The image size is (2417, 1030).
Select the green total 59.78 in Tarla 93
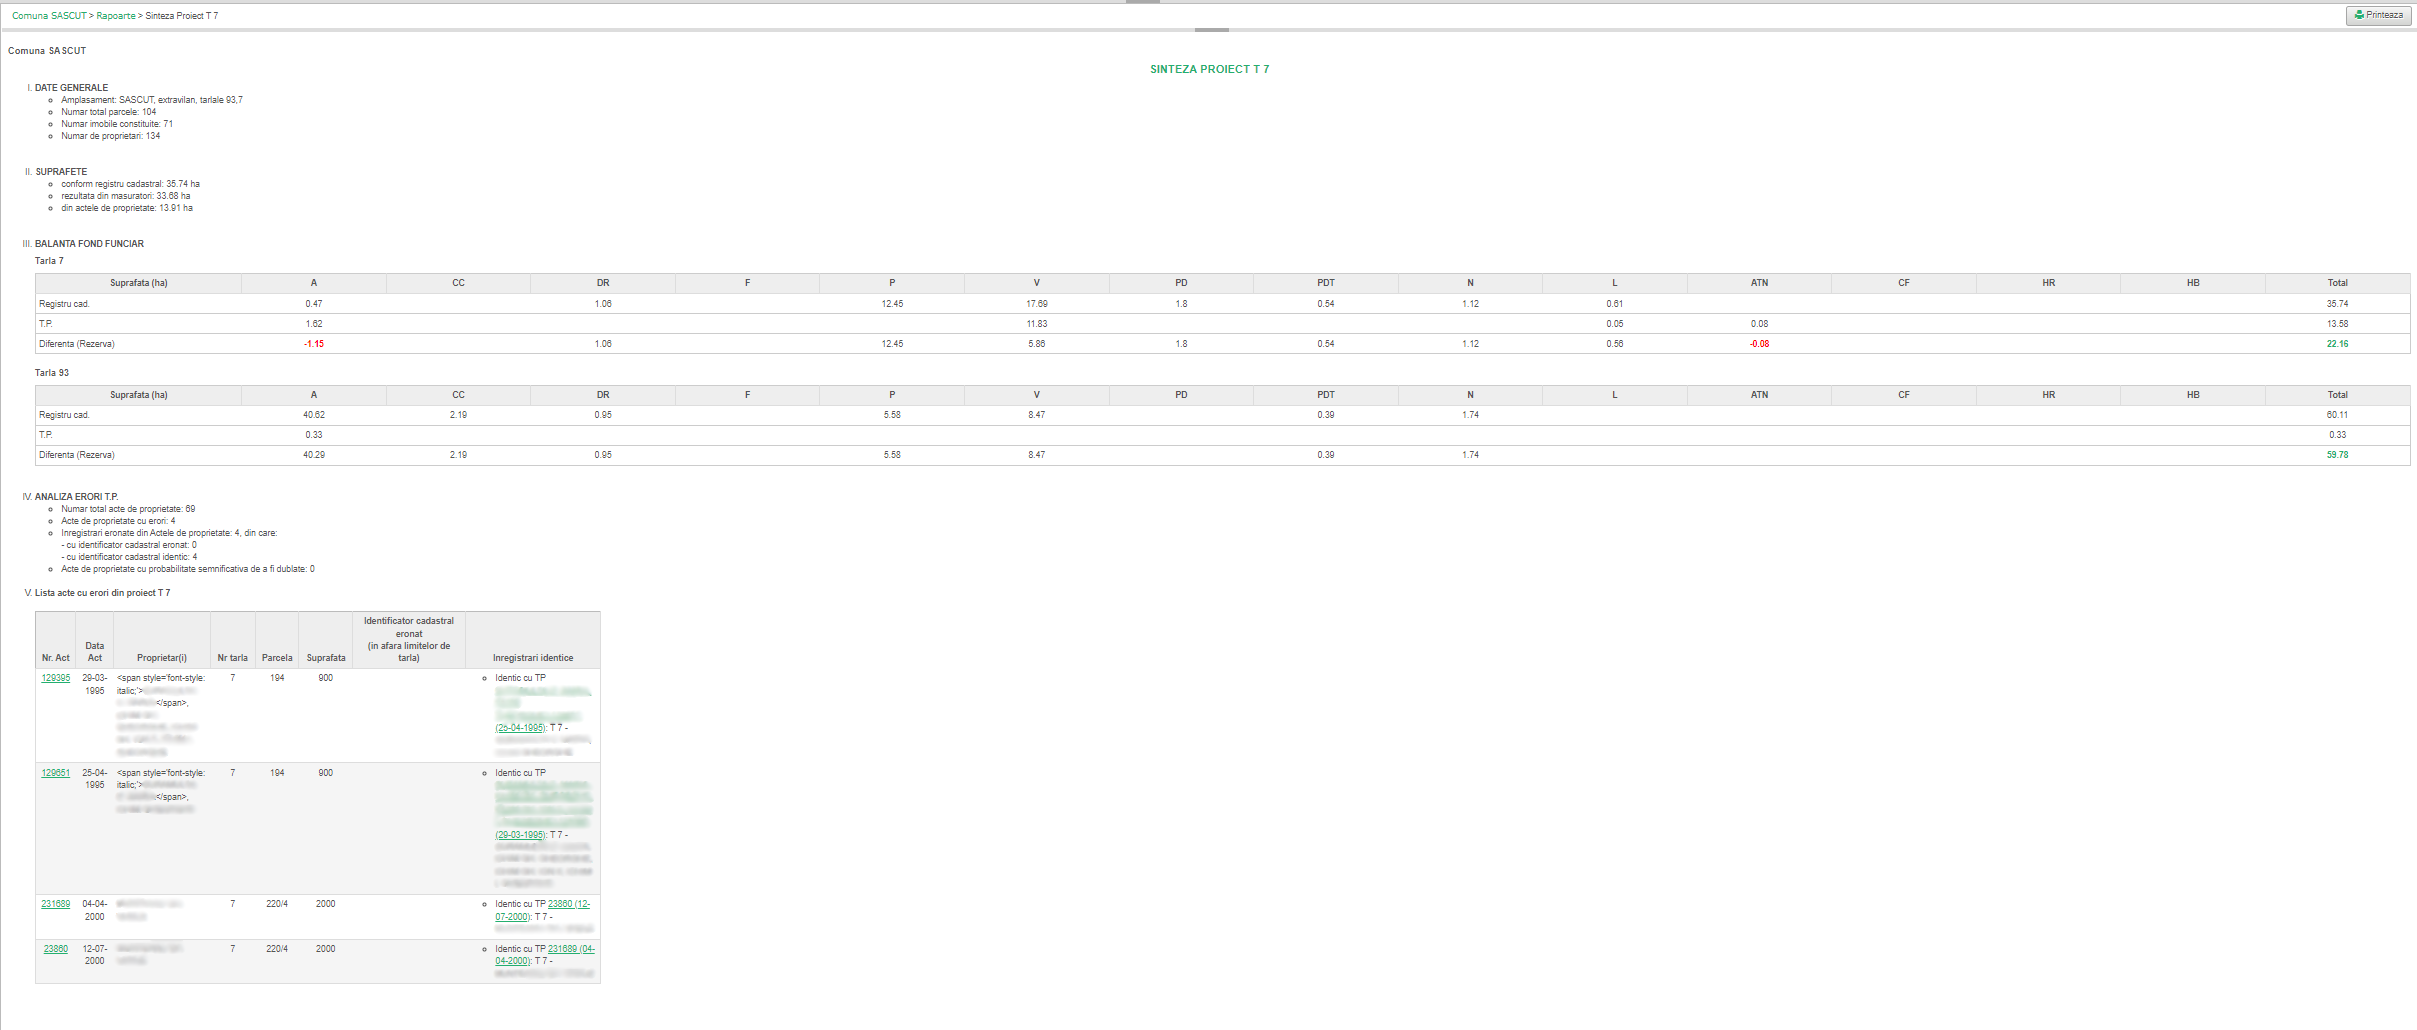(2337, 455)
